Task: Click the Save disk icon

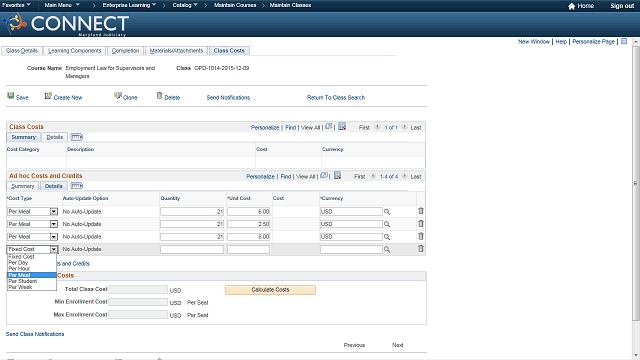Action: coord(11,96)
